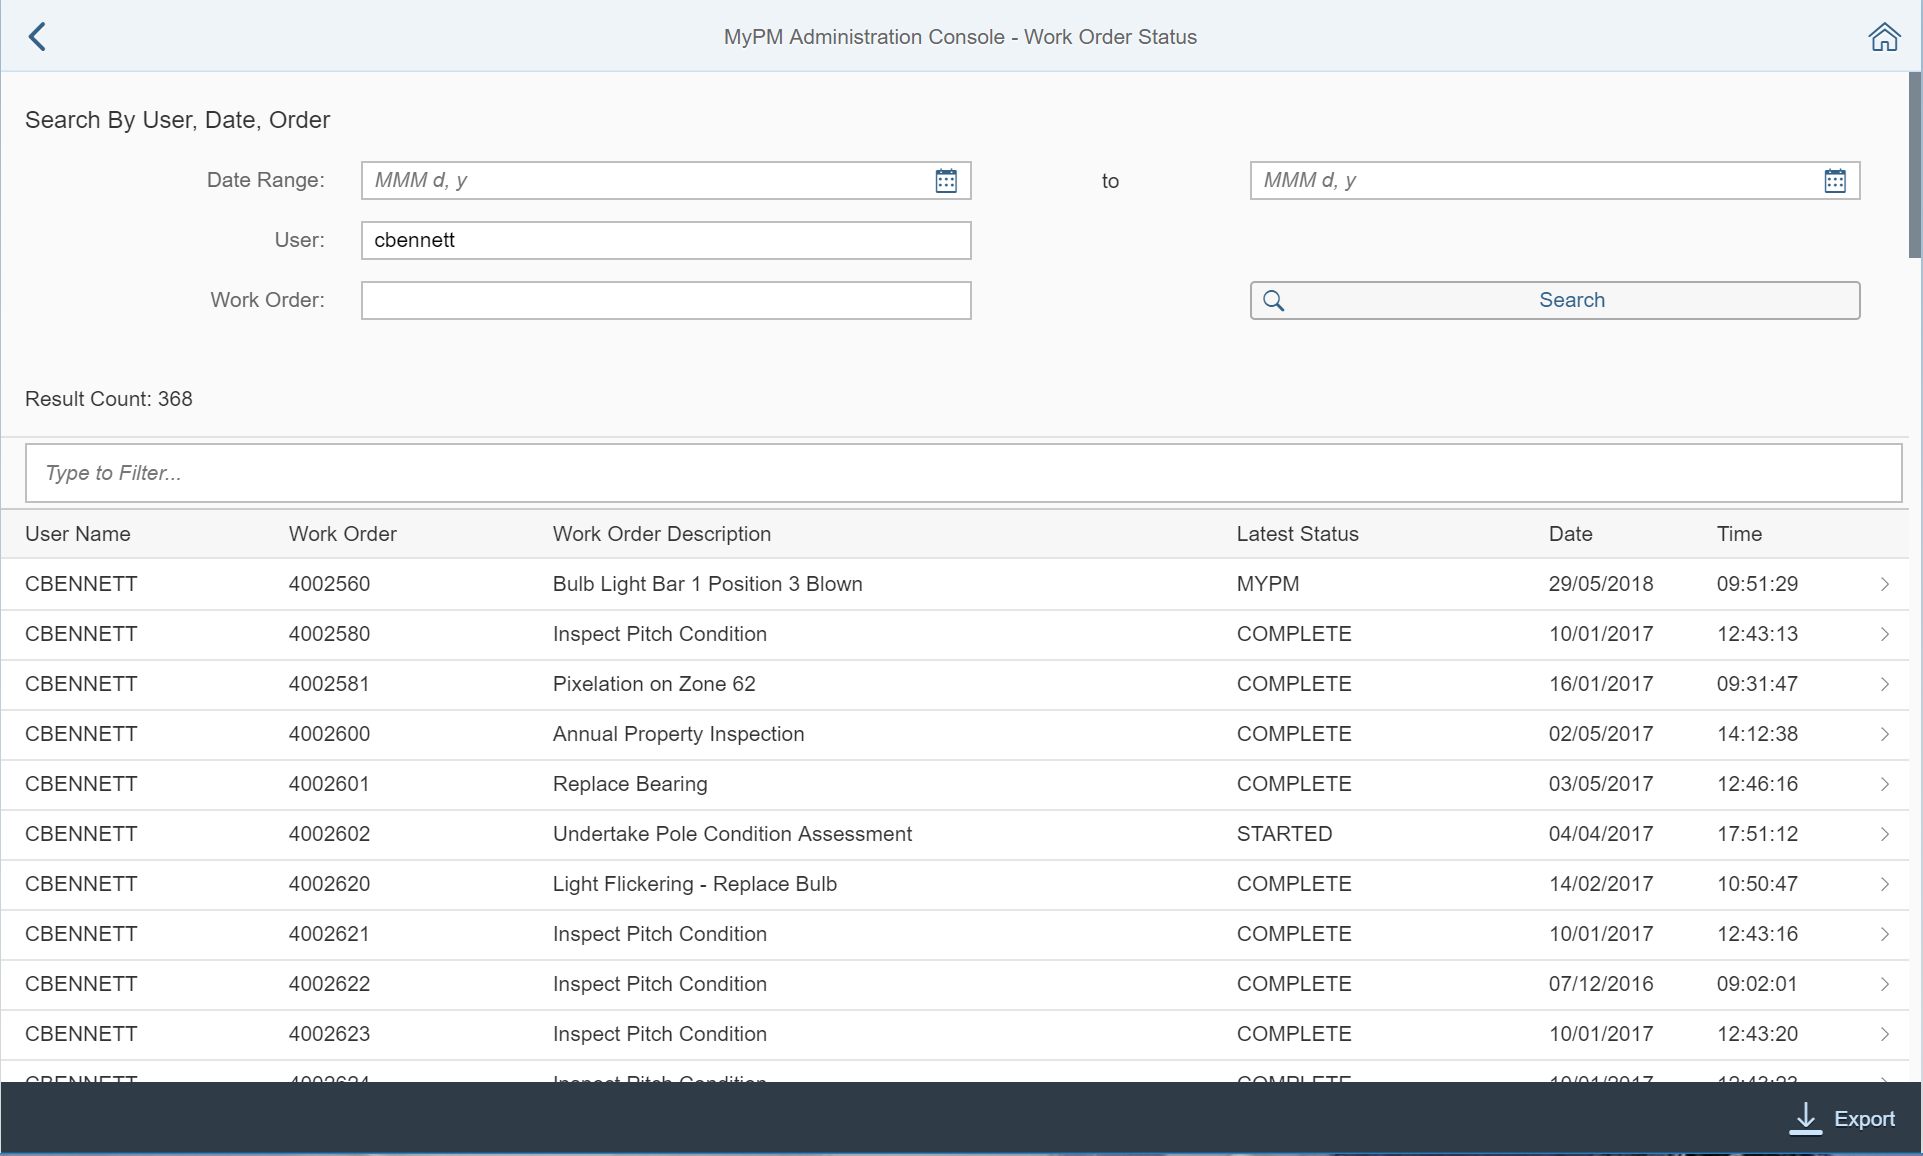Click the magnifier icon in Search button
1923x1156 pixels.
coord(1273,301)
